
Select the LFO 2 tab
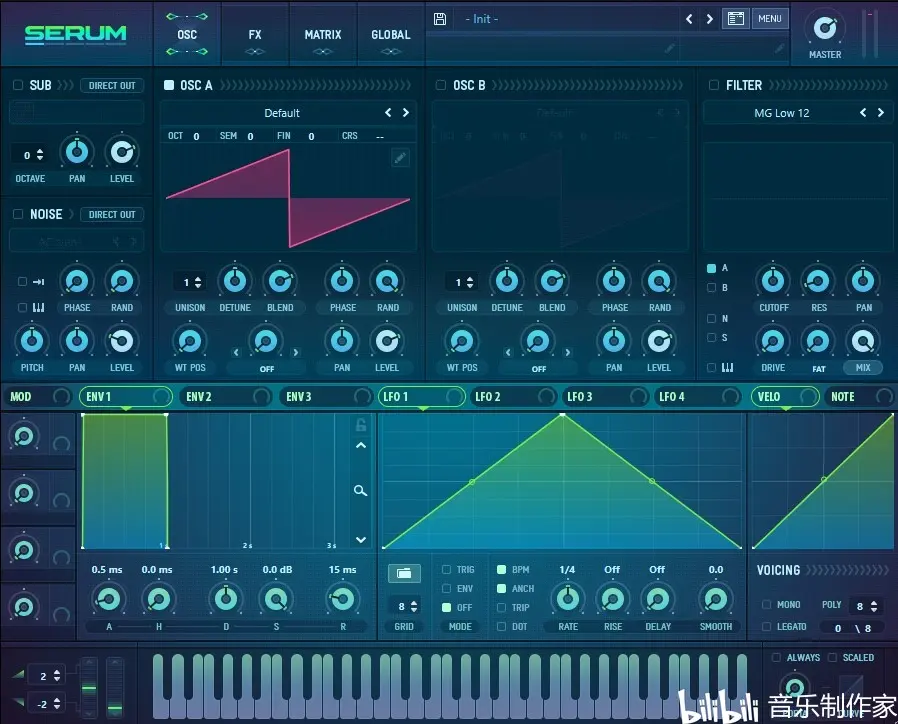tap(514, 396)
